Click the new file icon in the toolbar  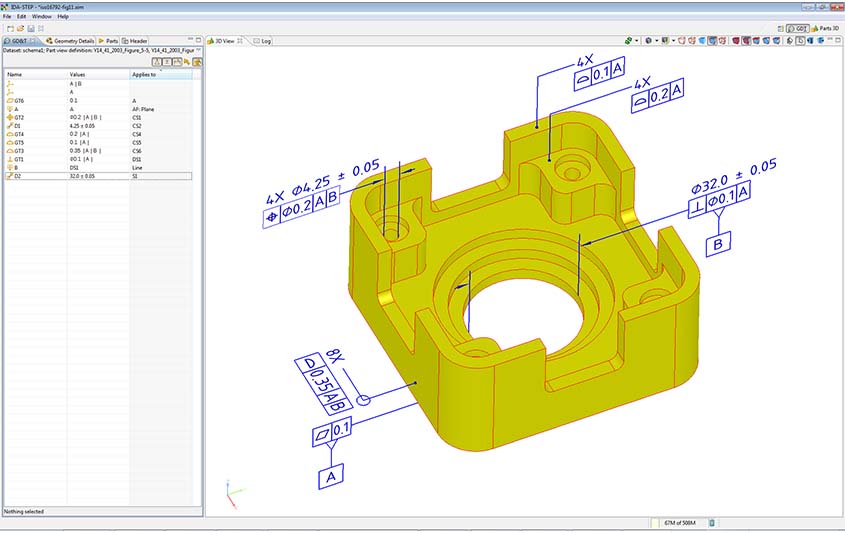[x=8, y=28]
